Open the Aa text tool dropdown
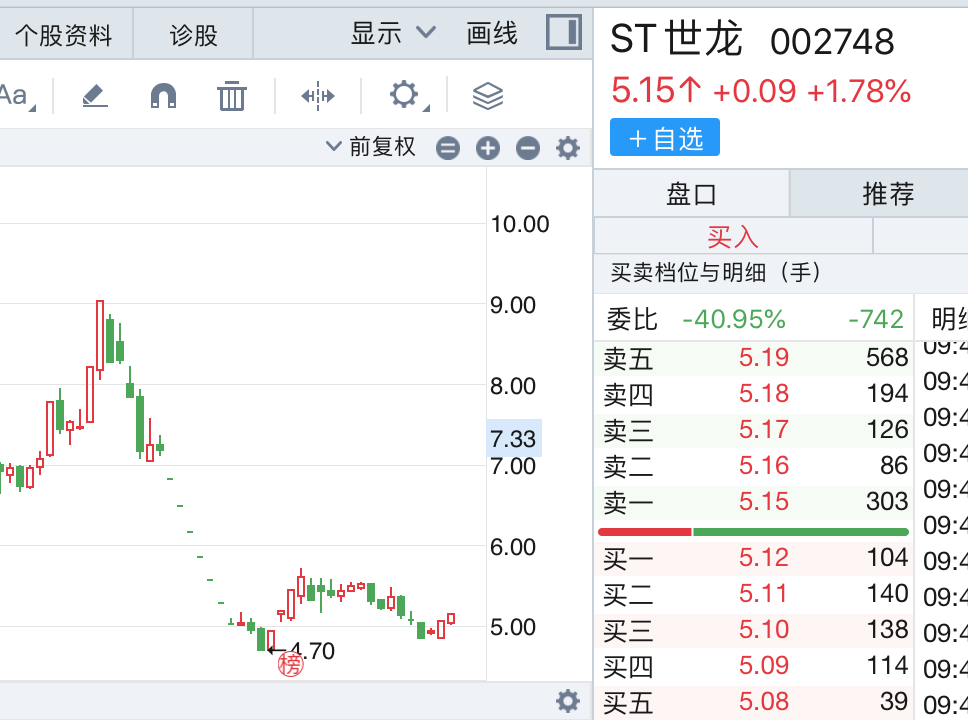This screenshot has height=720, width=968. click(x=17, y=96)
